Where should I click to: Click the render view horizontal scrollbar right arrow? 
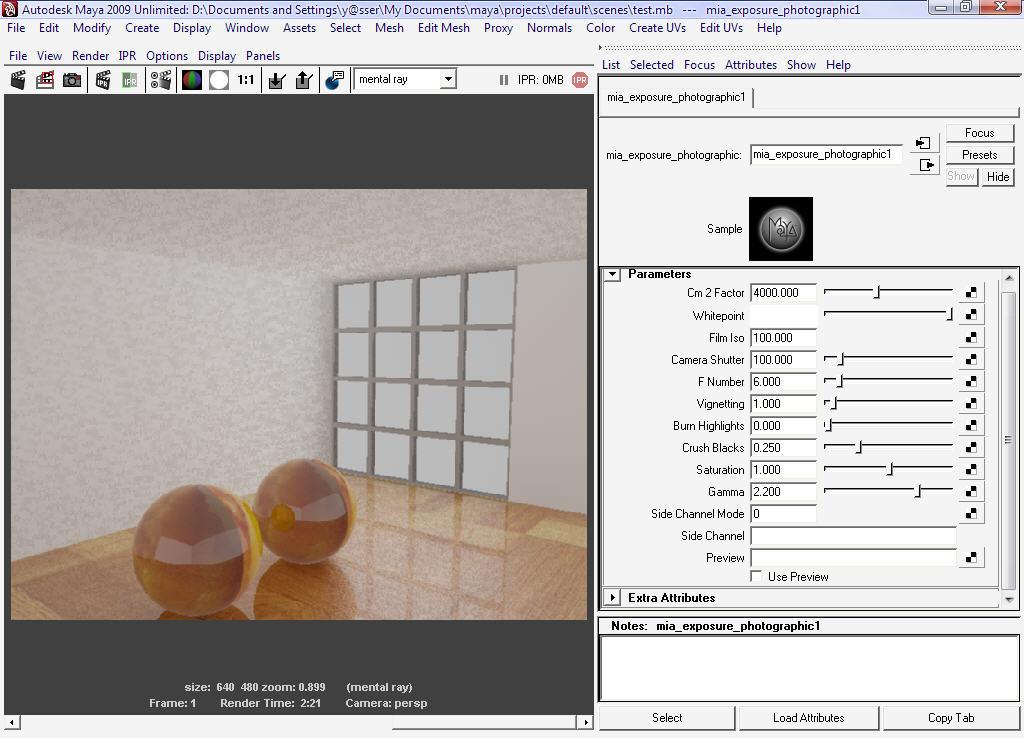click(585, 722)
